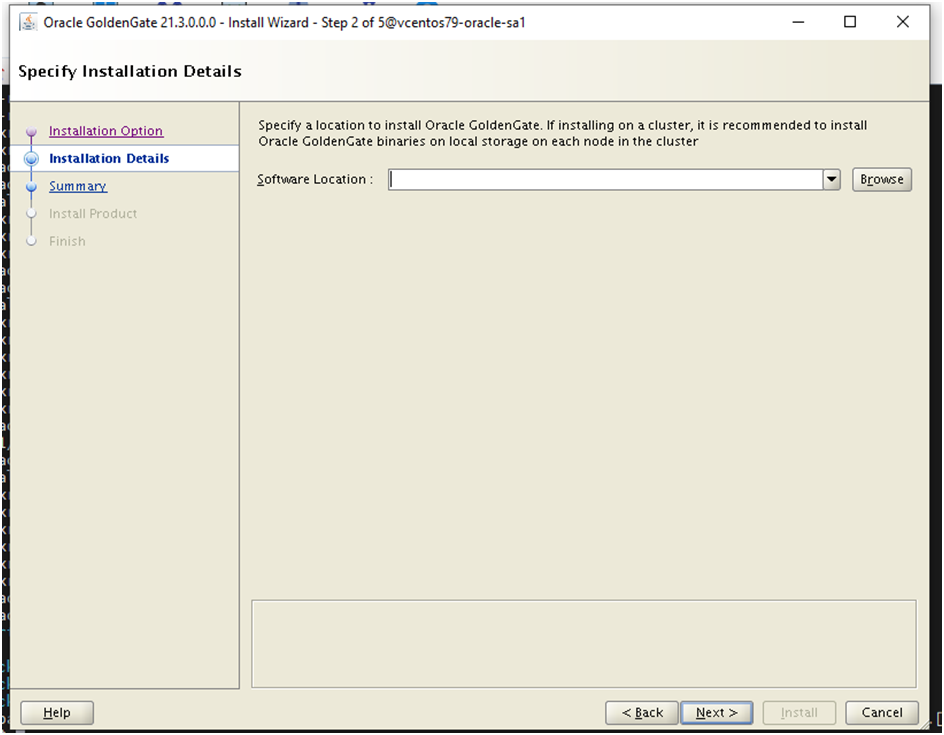This screenshot has height=735, width=944.
Task: Click Browse to choose install folder
Action: pyautogui.click(x=881, y=179)
